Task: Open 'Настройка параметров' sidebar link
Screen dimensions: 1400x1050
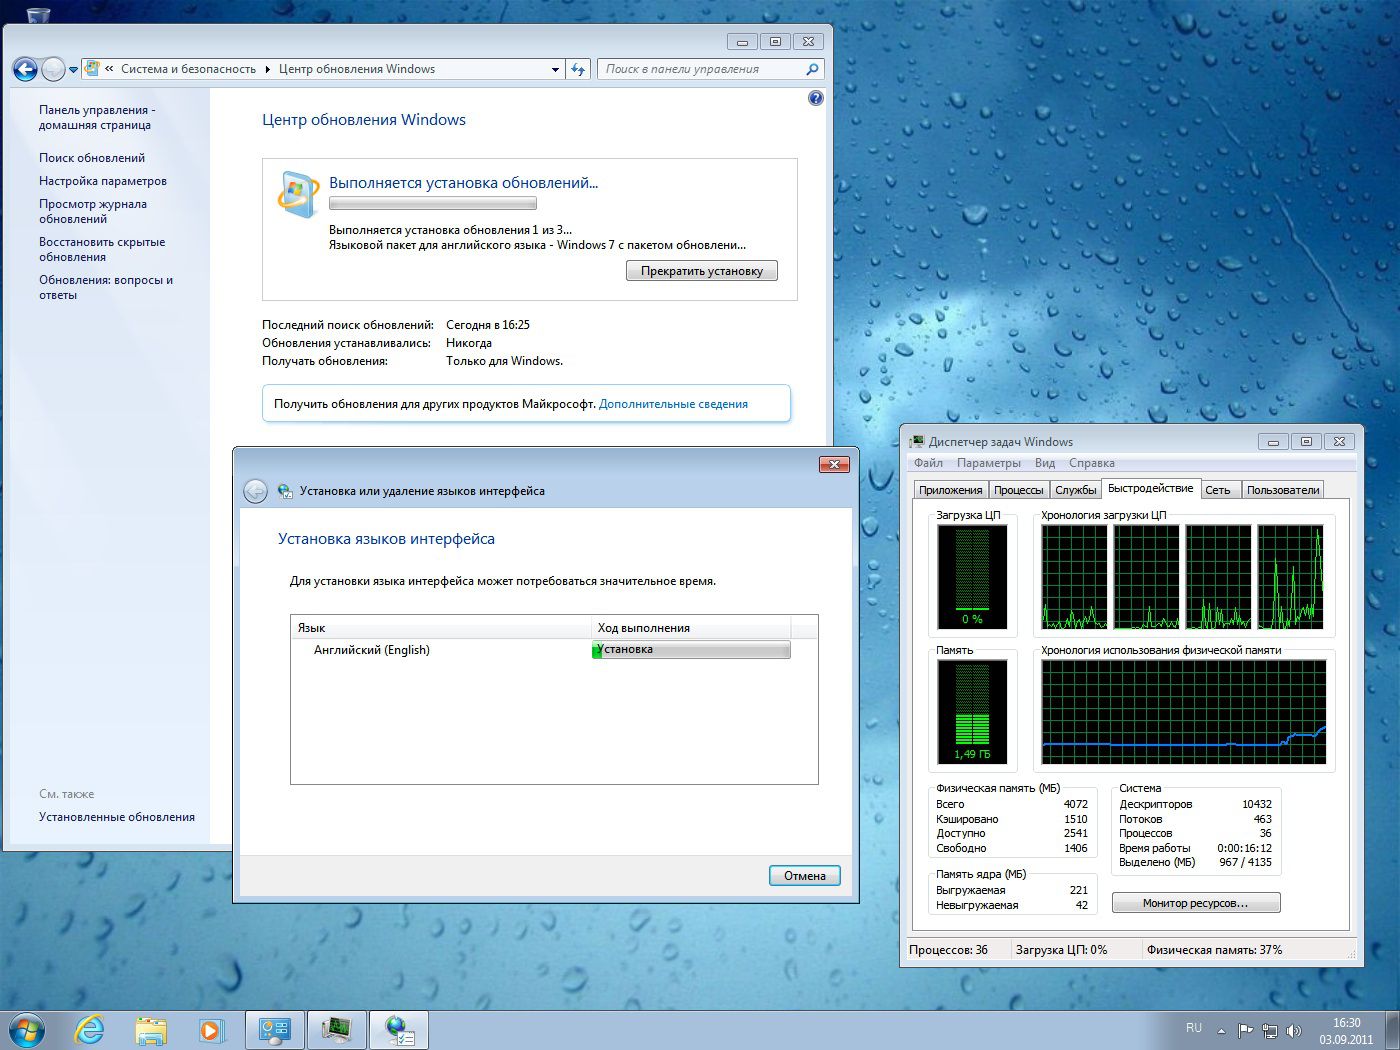Action: pos(103,181)
